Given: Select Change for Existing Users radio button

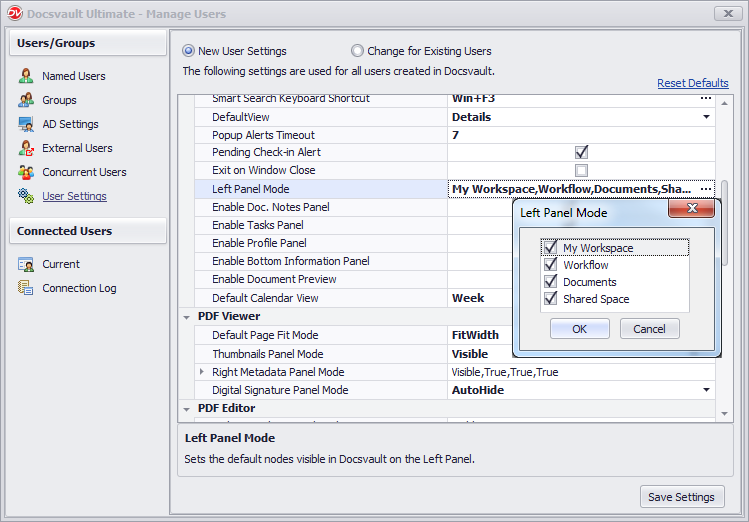Looking at the screenshot, I should click(x=358, y=51).
